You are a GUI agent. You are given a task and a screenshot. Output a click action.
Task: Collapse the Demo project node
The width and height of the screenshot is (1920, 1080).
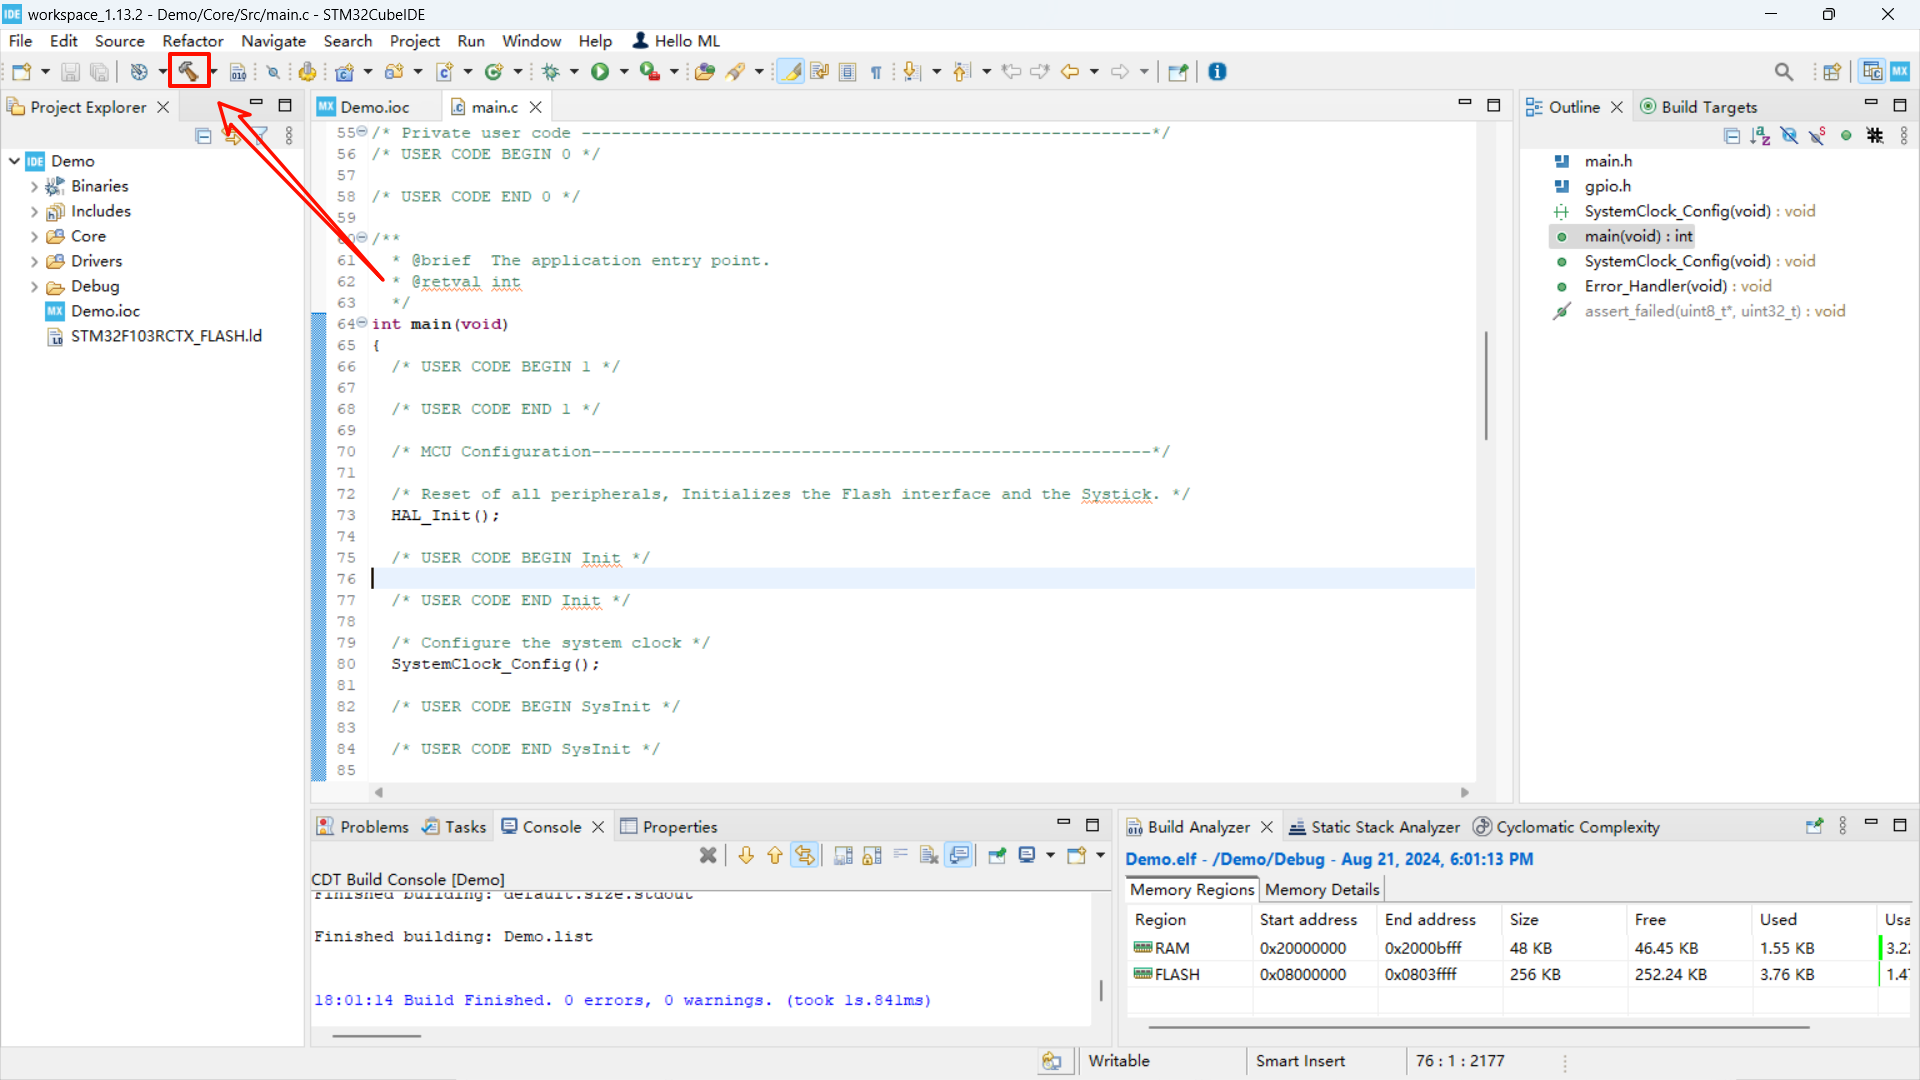coord(14,161)
